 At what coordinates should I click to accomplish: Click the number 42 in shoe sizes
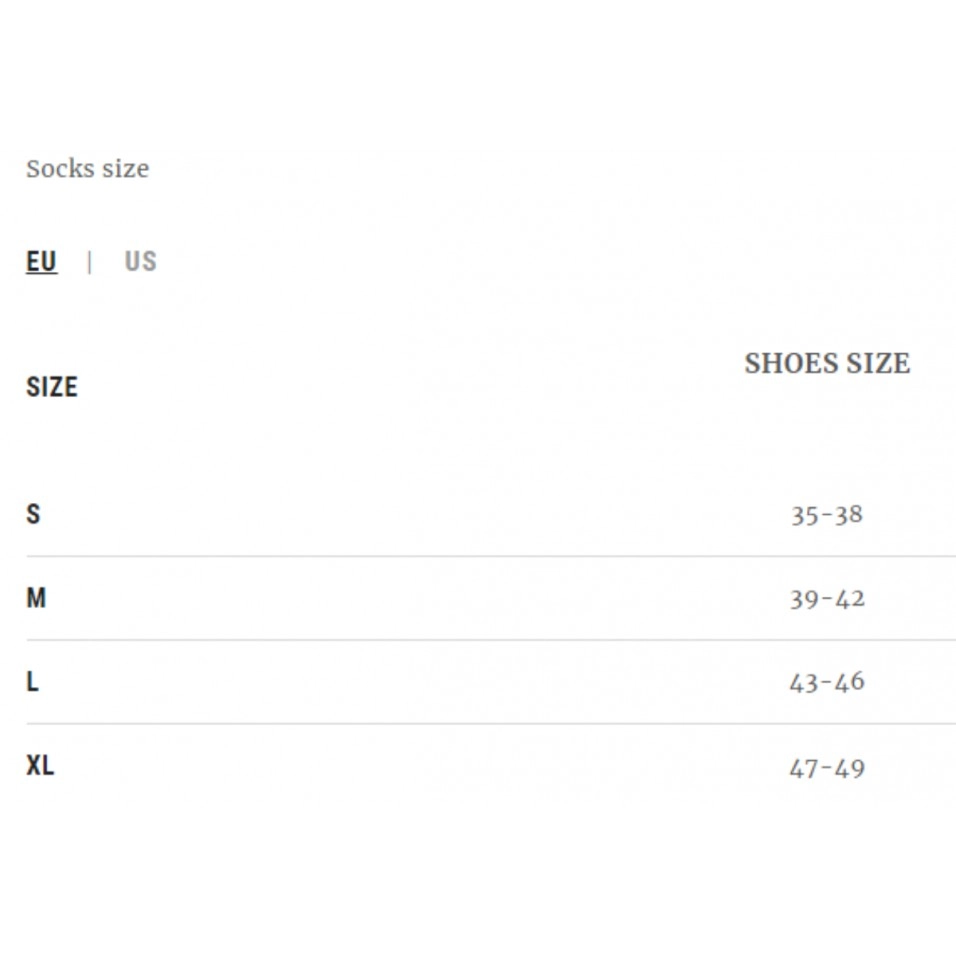(850, 600)
